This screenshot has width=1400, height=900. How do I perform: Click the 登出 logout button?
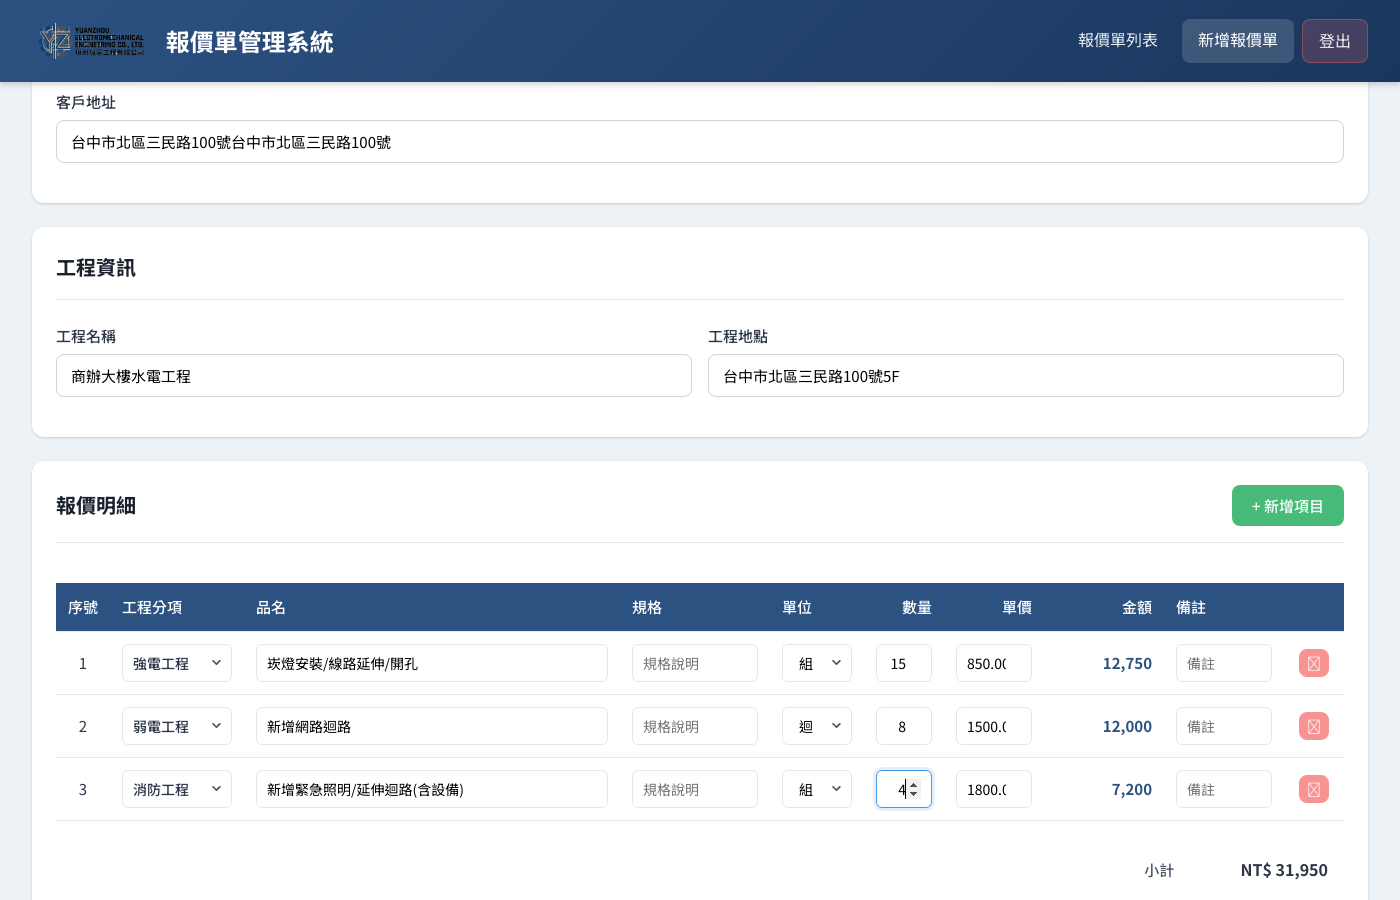pyautogui.click(x=1334, y=41)
